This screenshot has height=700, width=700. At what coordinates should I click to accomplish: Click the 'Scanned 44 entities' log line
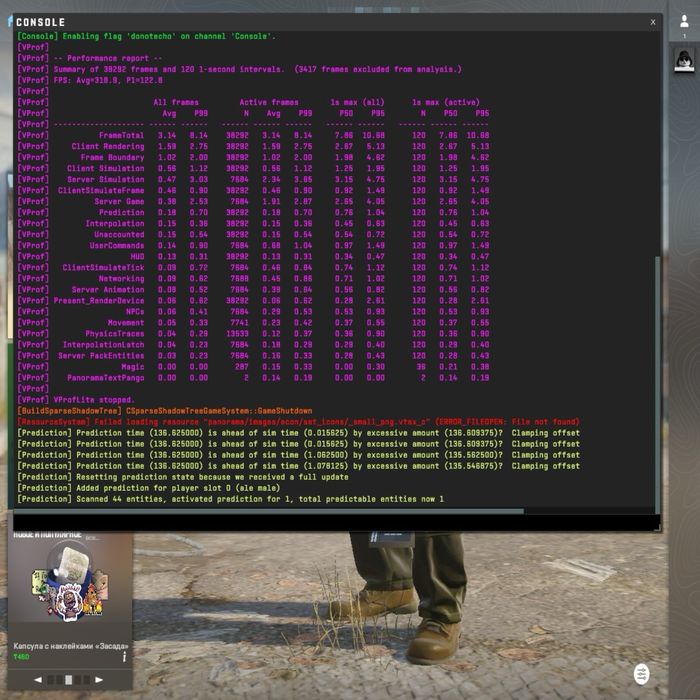pos(230,499)
